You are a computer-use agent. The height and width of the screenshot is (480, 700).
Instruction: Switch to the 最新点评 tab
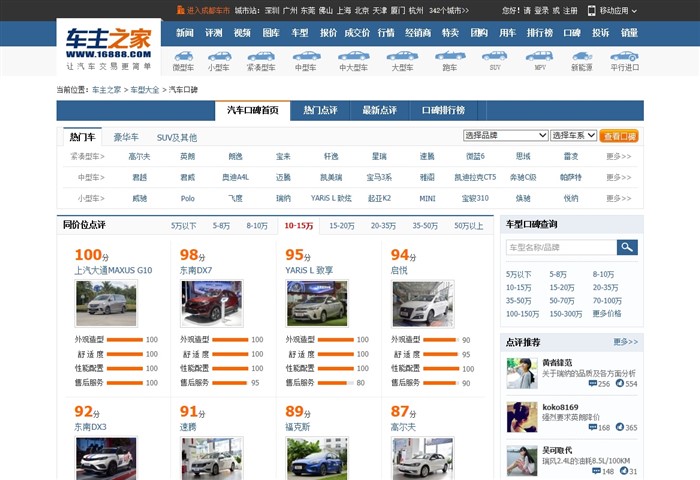coord(379,110)
